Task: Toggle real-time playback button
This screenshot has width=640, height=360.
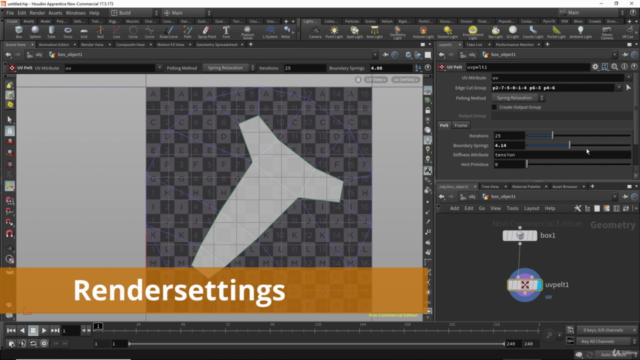Action: (44, 344)
